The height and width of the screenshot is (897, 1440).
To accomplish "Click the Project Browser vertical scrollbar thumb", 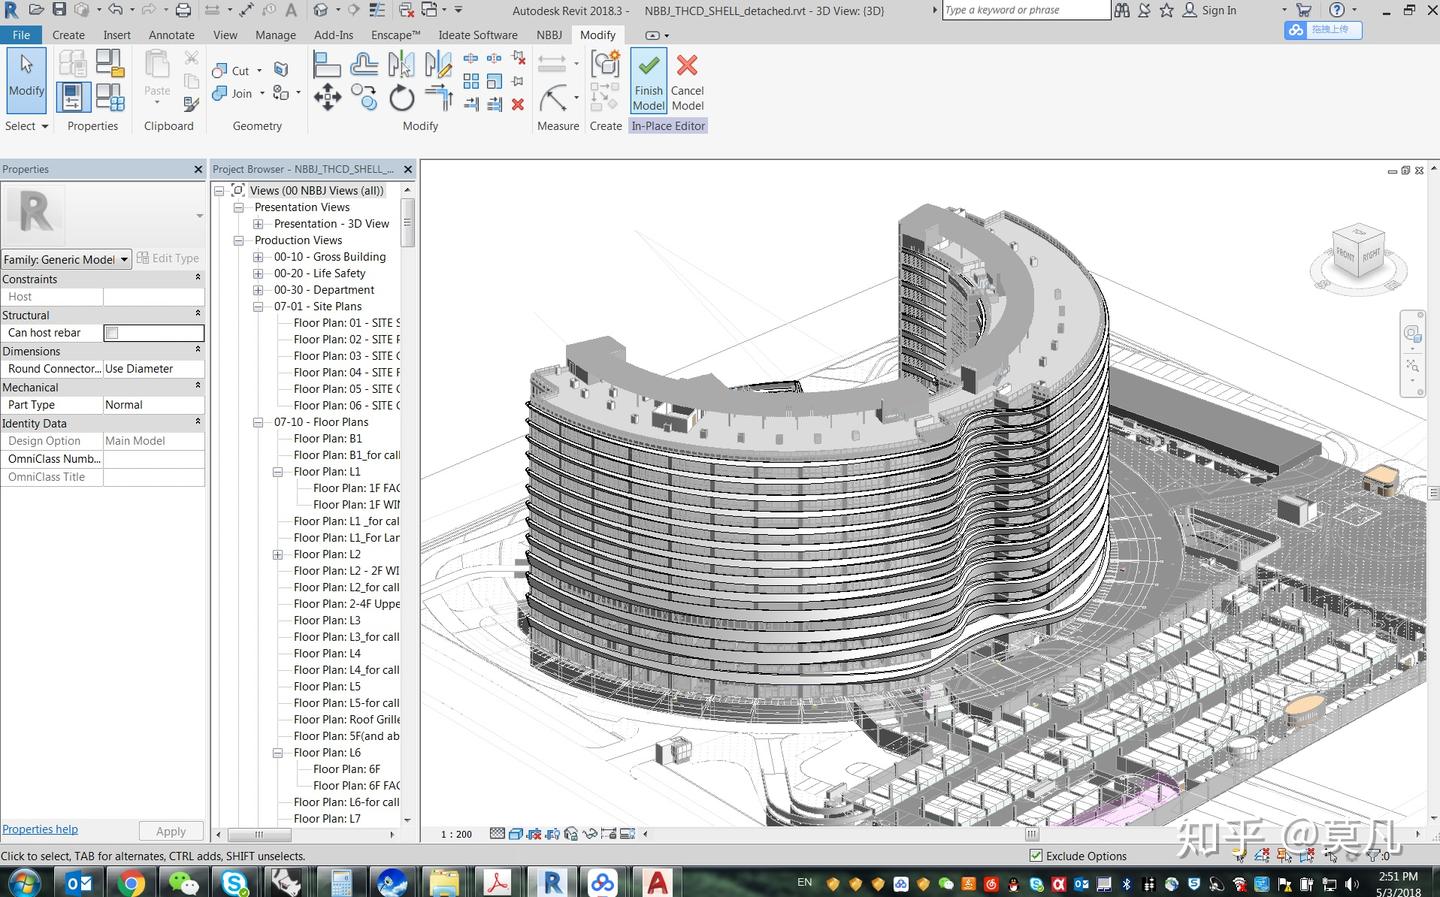I will point(408,222).
